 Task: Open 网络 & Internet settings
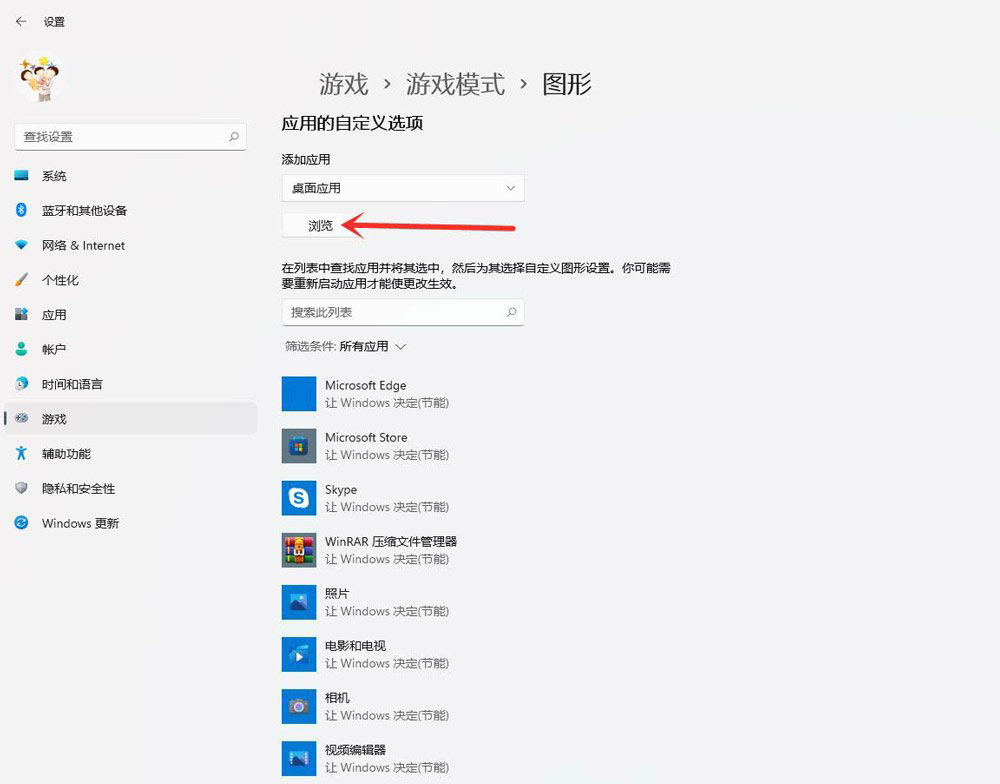coord(130,245)
